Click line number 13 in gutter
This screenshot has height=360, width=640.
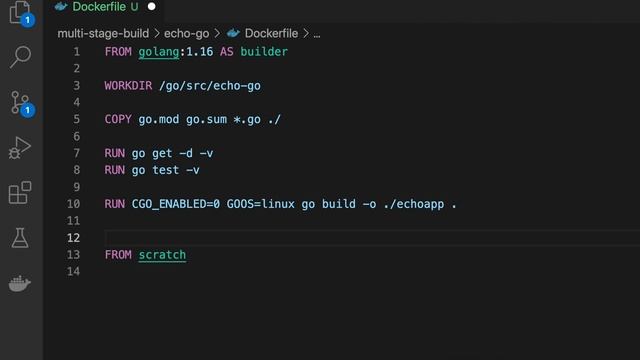pos(73,255)
